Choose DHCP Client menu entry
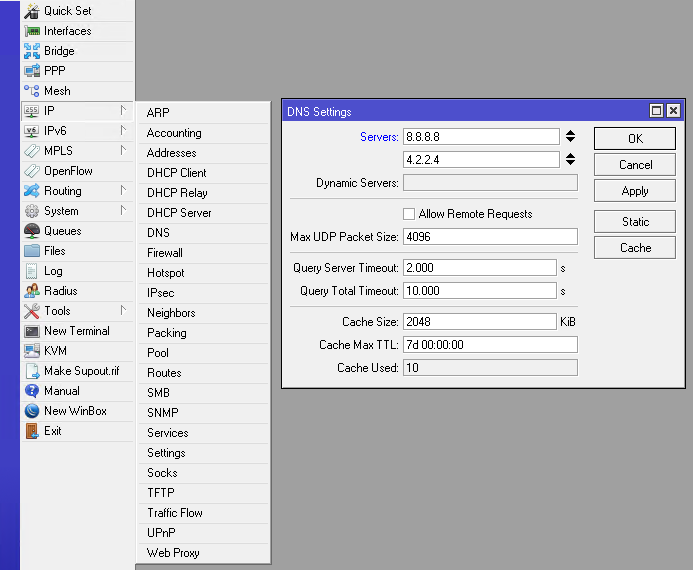This screenshot has width=693, height=570. (x=203, y=173)
